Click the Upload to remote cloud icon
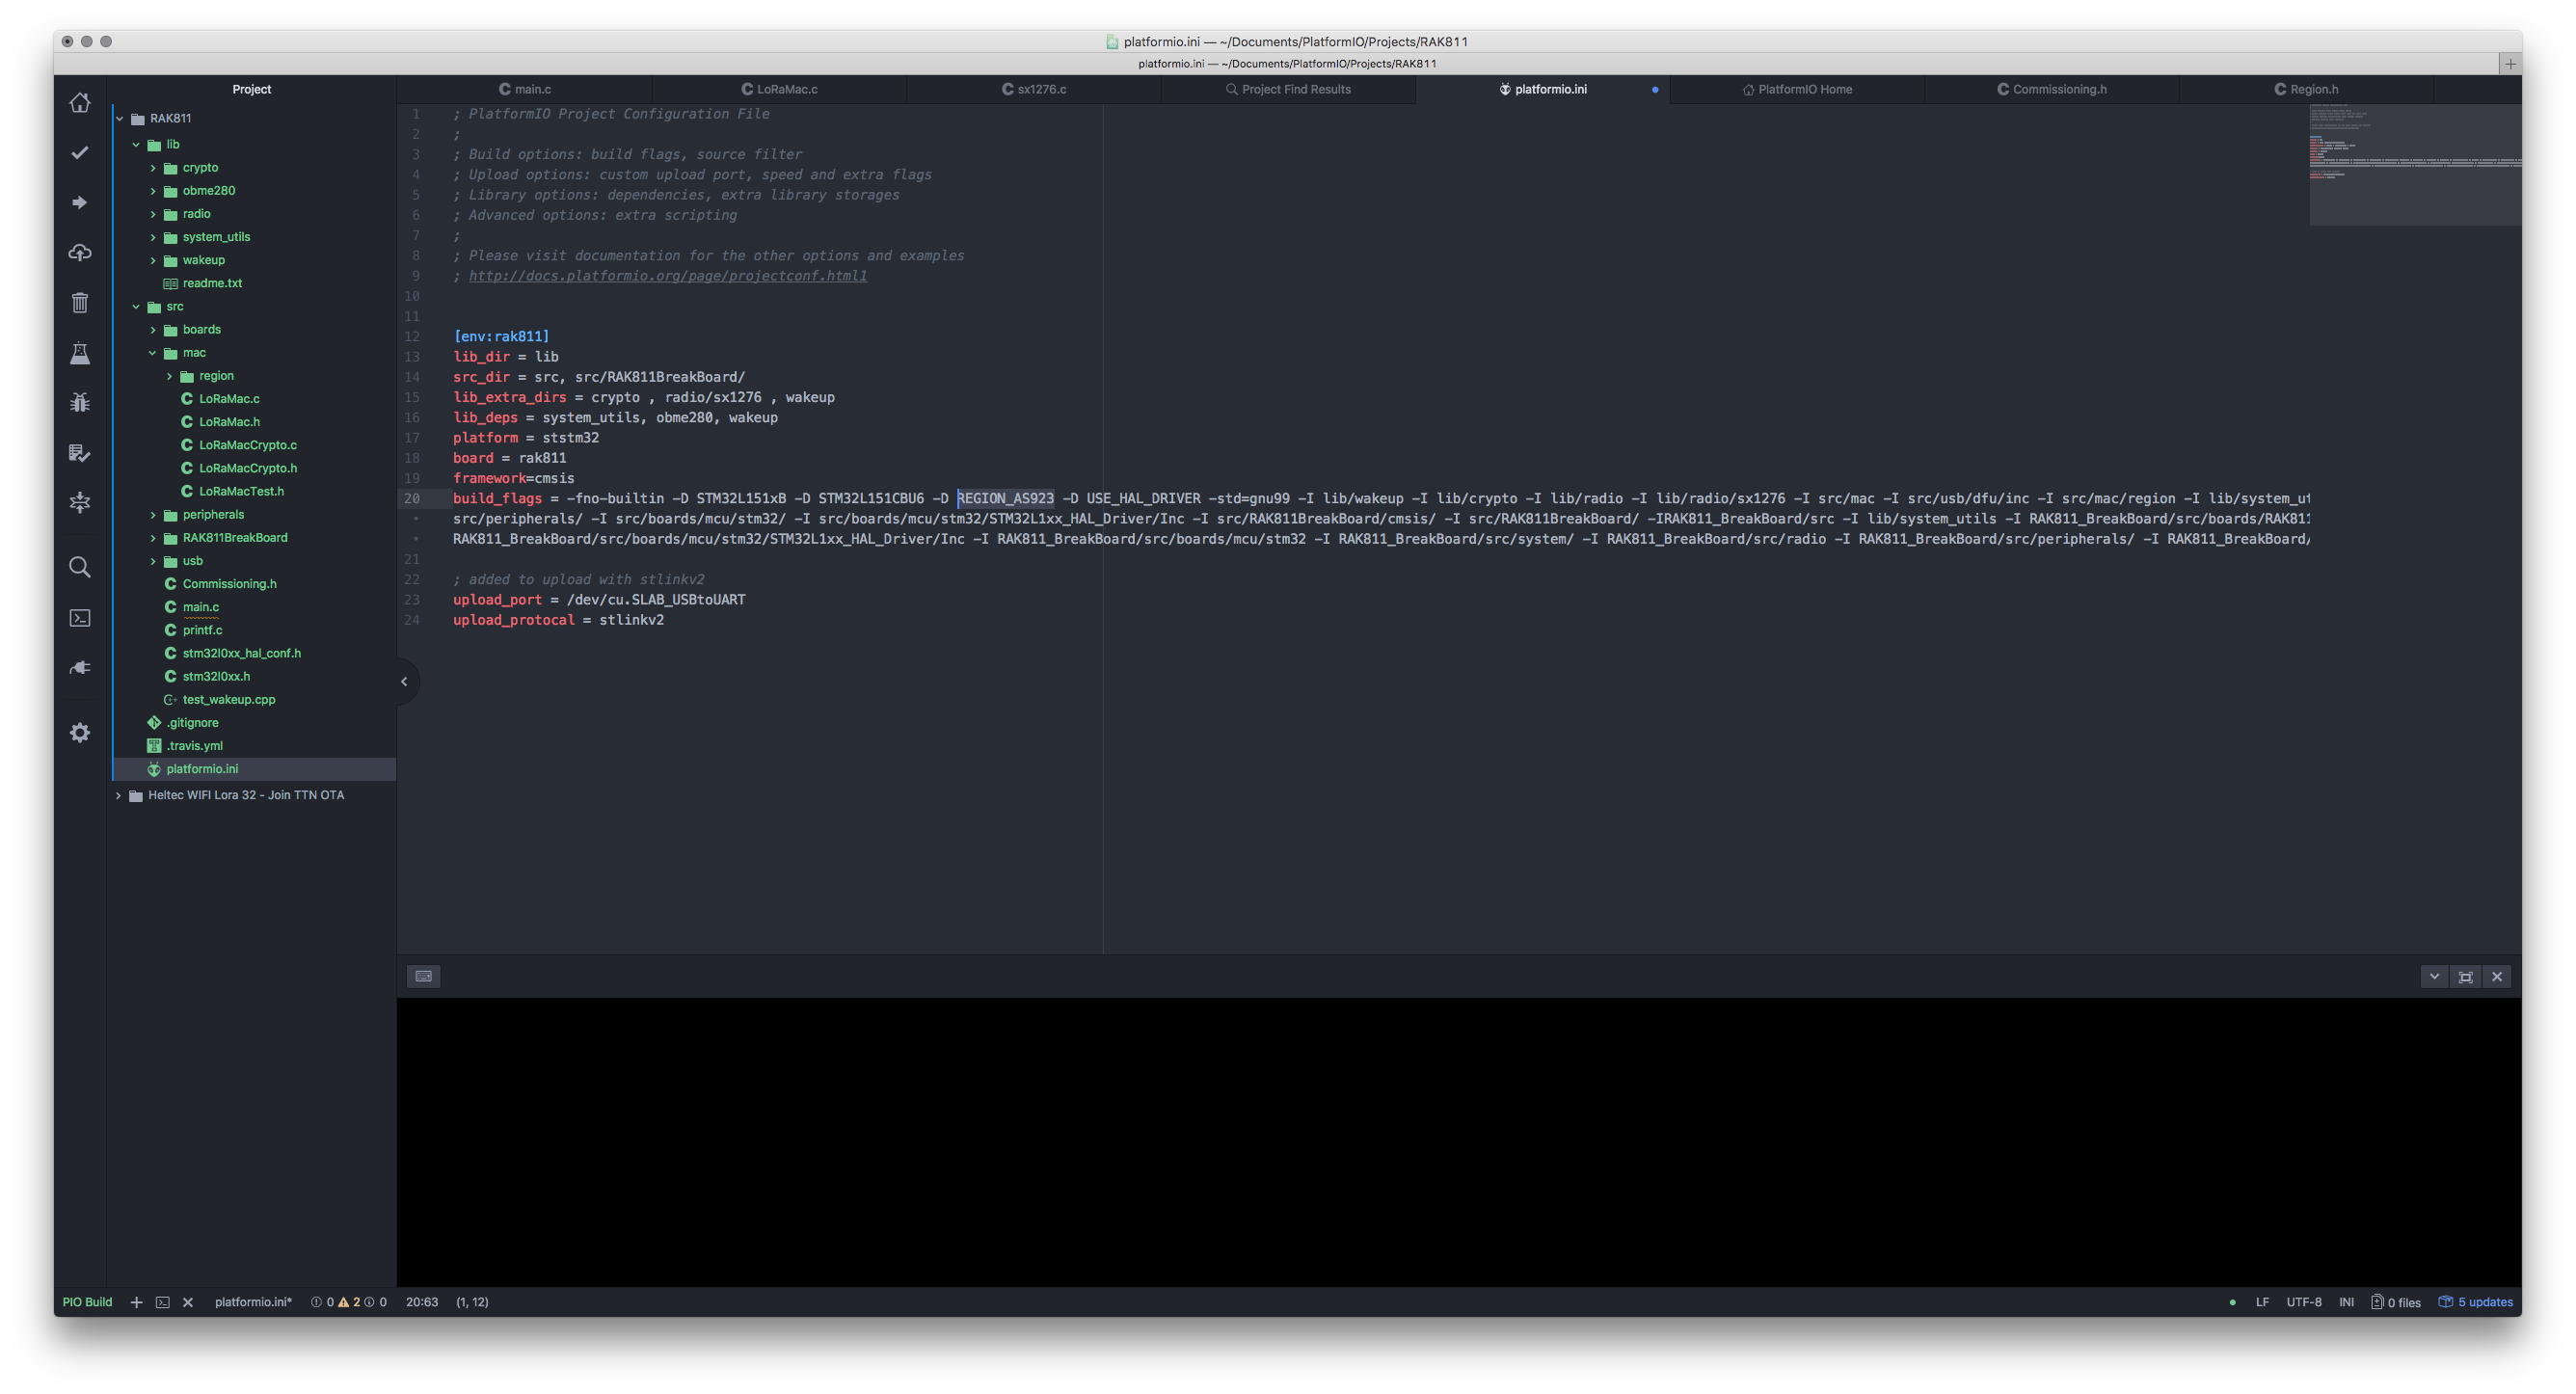 click(x=80, y=252)
